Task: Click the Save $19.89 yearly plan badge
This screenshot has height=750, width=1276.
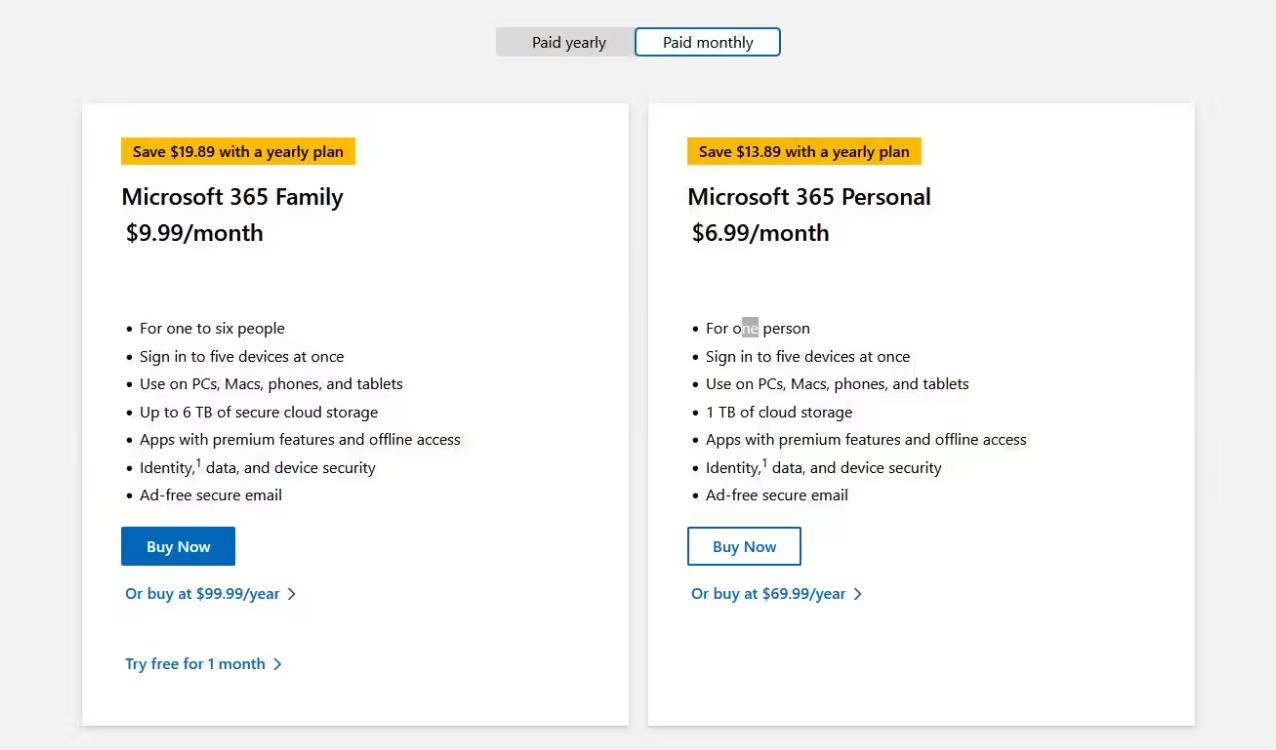Action: tap(238, 152)
